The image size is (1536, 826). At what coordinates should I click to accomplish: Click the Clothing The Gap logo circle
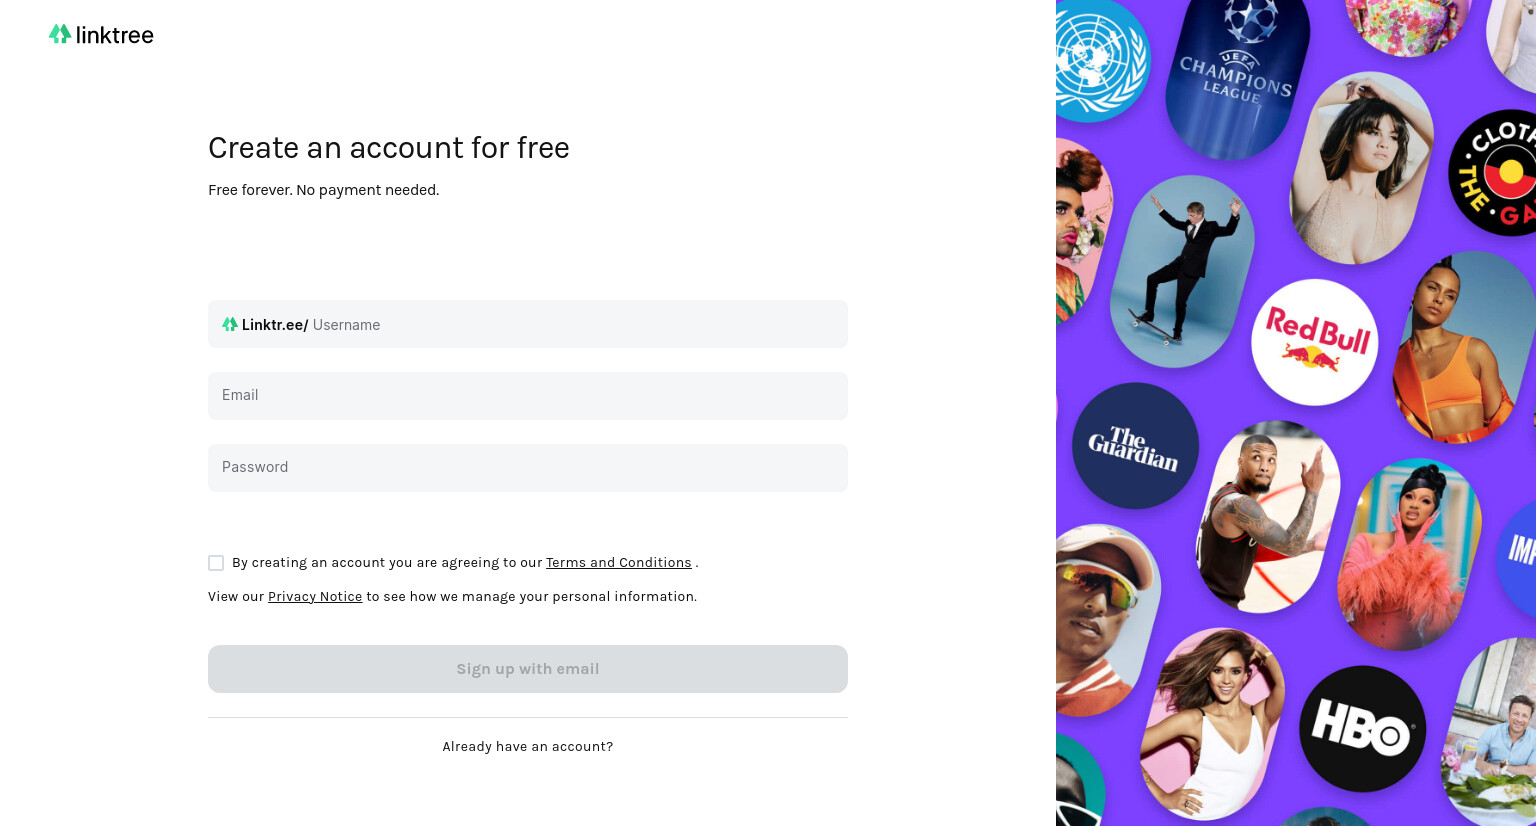tap(1496, 173)
